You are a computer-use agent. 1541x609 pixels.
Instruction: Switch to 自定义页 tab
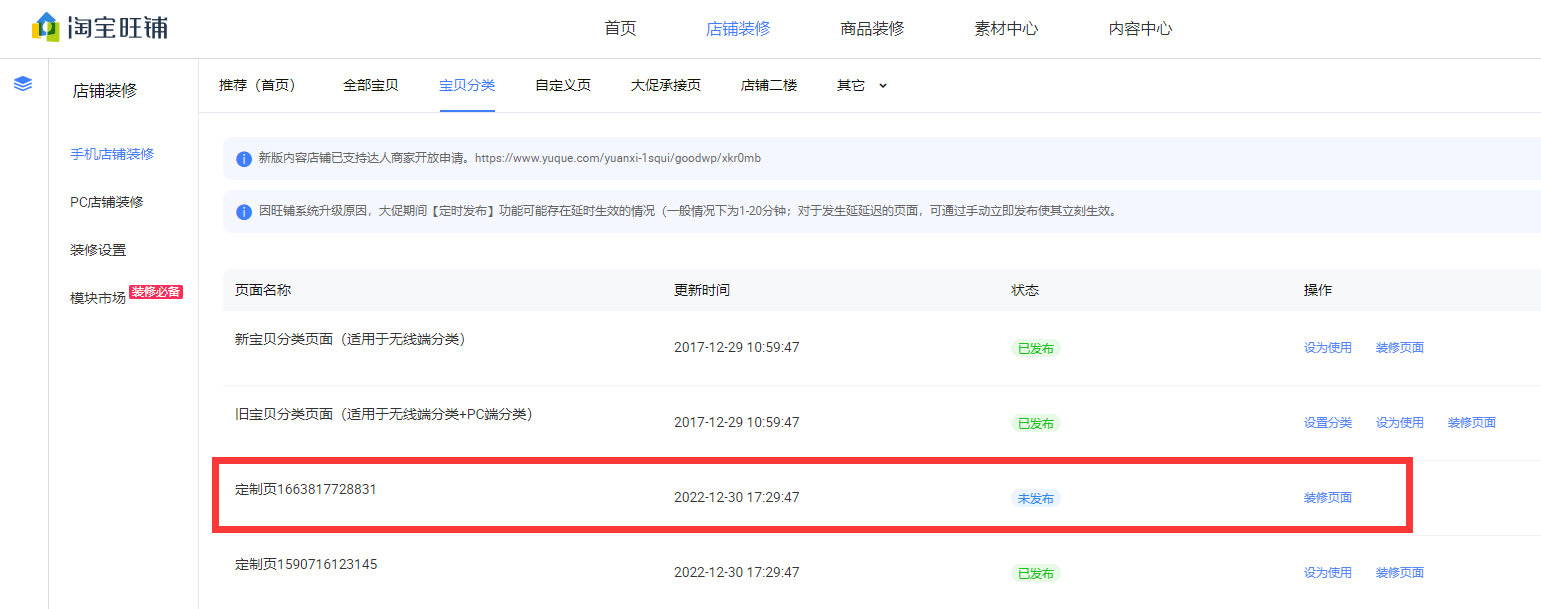click(563, 85)
